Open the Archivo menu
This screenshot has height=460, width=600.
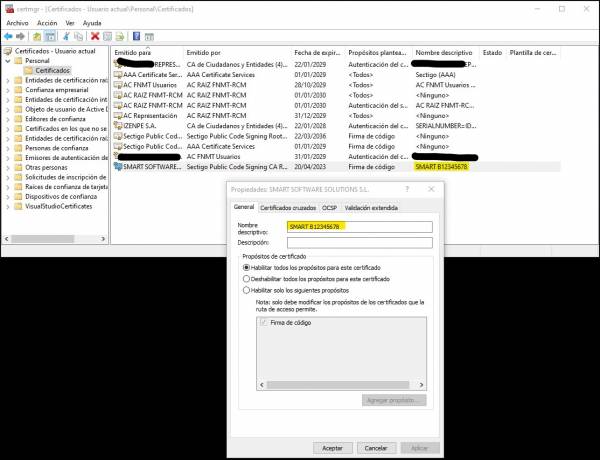tap(17, 23)
